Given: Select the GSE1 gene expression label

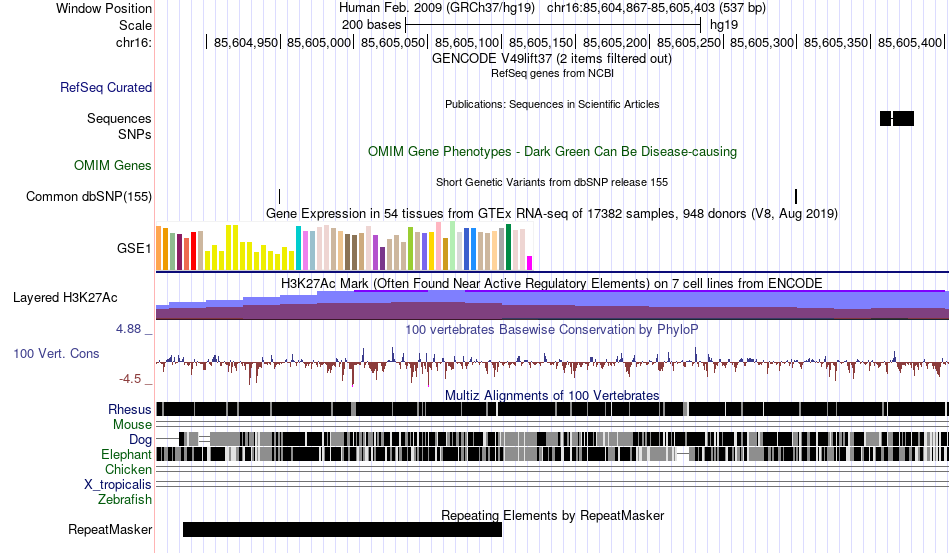Looking at the screenshot, I should point(134,248).
